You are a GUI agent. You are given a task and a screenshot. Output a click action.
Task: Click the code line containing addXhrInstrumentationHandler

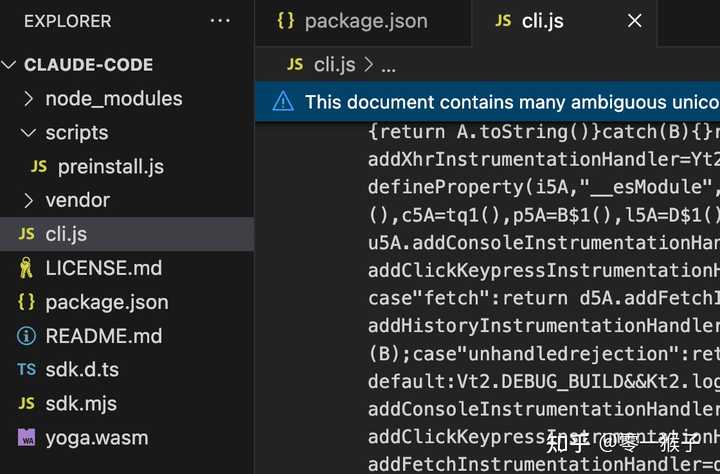[542, 159]
